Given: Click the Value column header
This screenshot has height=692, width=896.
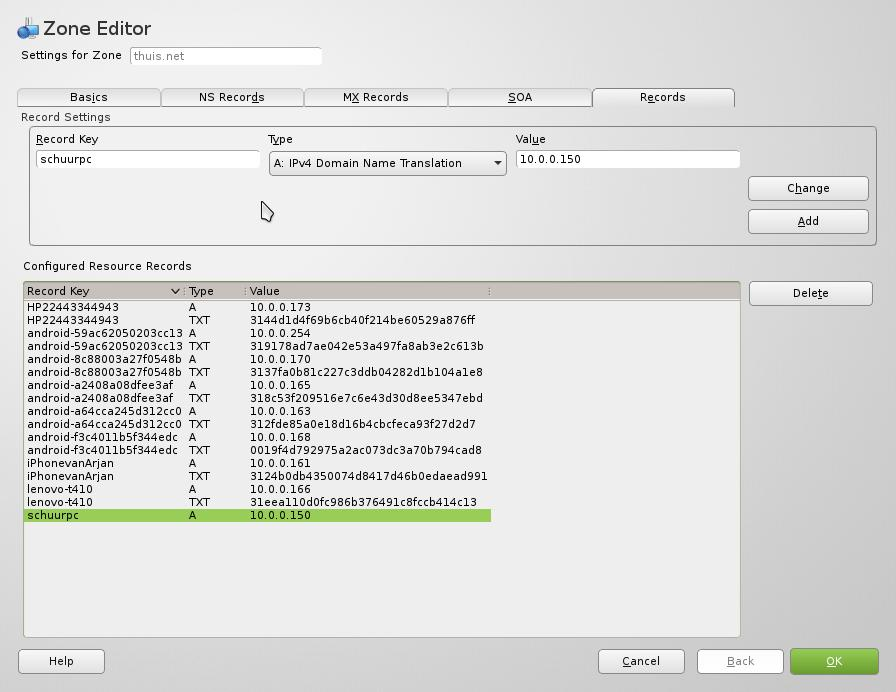Looking at the screenshot, I should point(366,291).
